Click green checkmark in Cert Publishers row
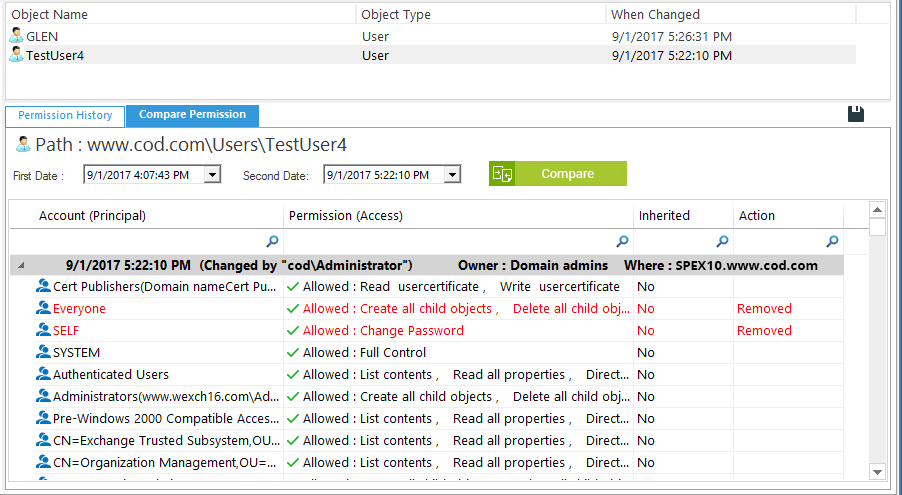This screenshot has width=902, height=495. (293, 287)
